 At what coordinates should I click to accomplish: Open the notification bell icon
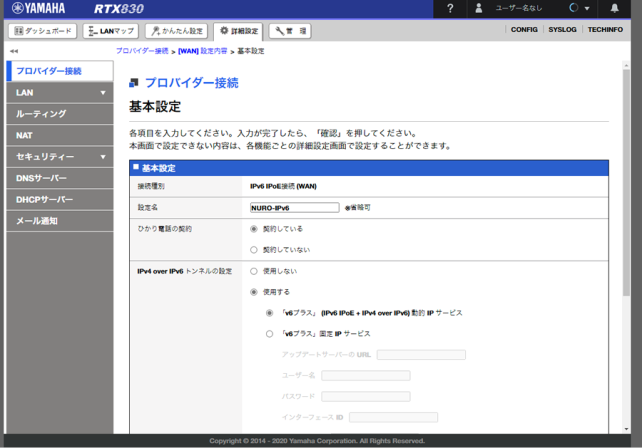614,9
